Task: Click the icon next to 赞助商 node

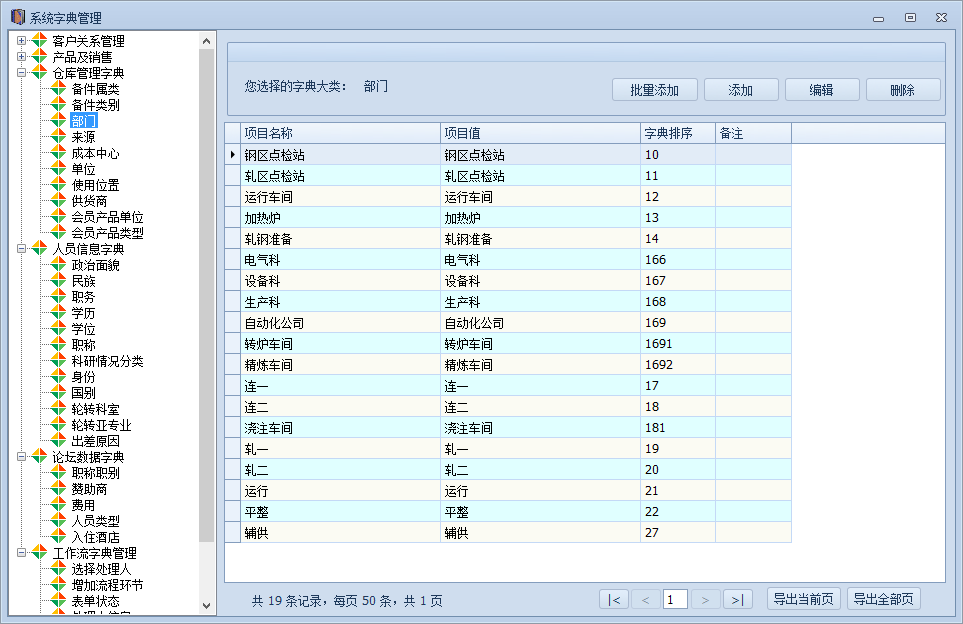Action: click(x=58, y=489)
